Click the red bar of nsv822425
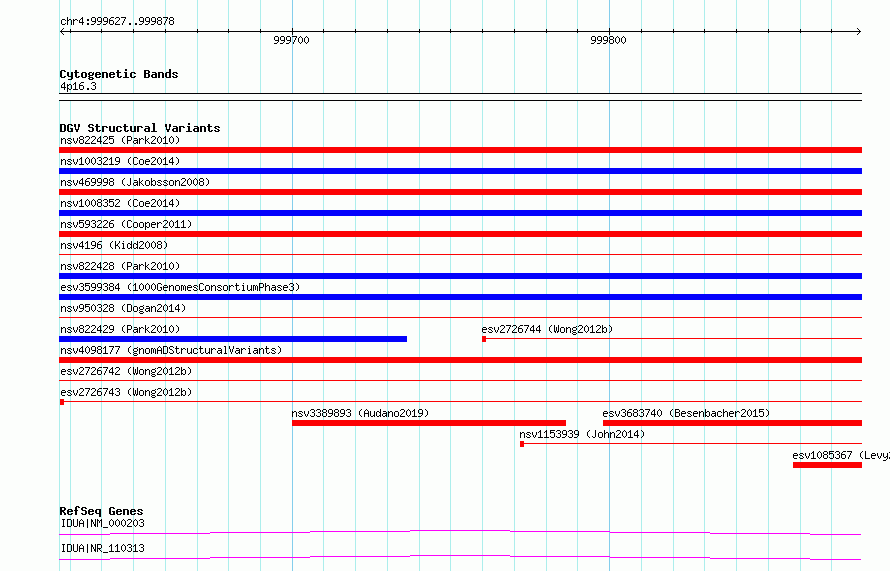This screenshot has width=890, height=571. [460, 150]
